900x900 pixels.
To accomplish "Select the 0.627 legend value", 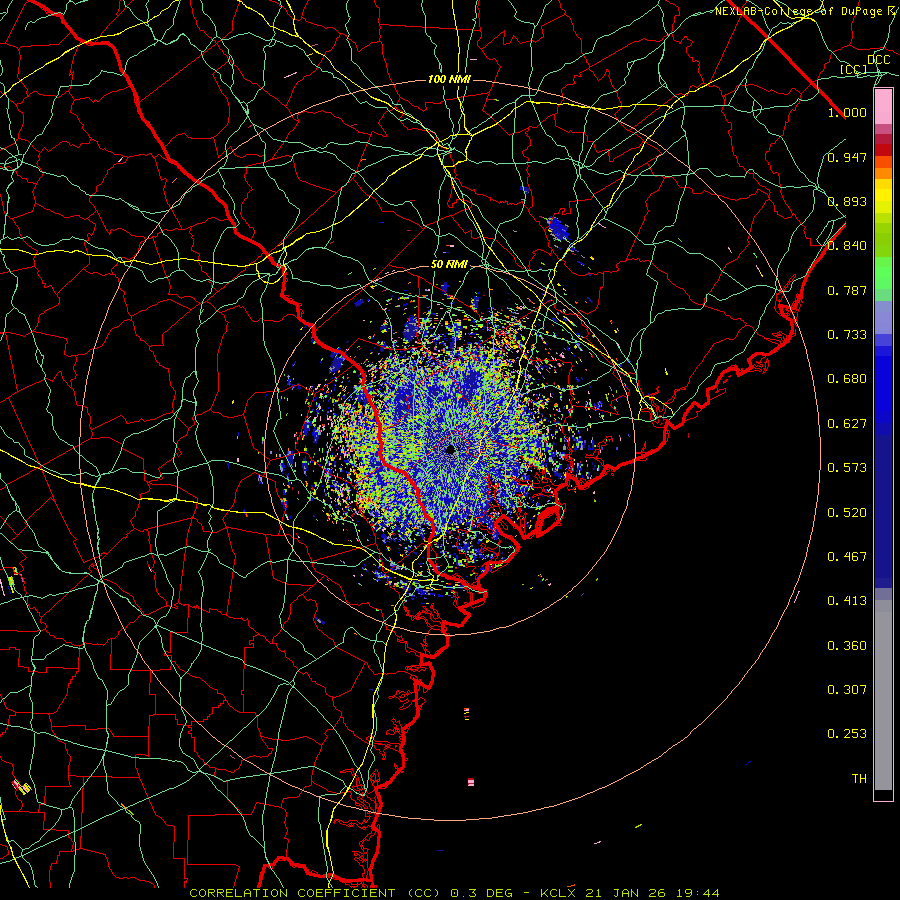I will click(847, 424).
